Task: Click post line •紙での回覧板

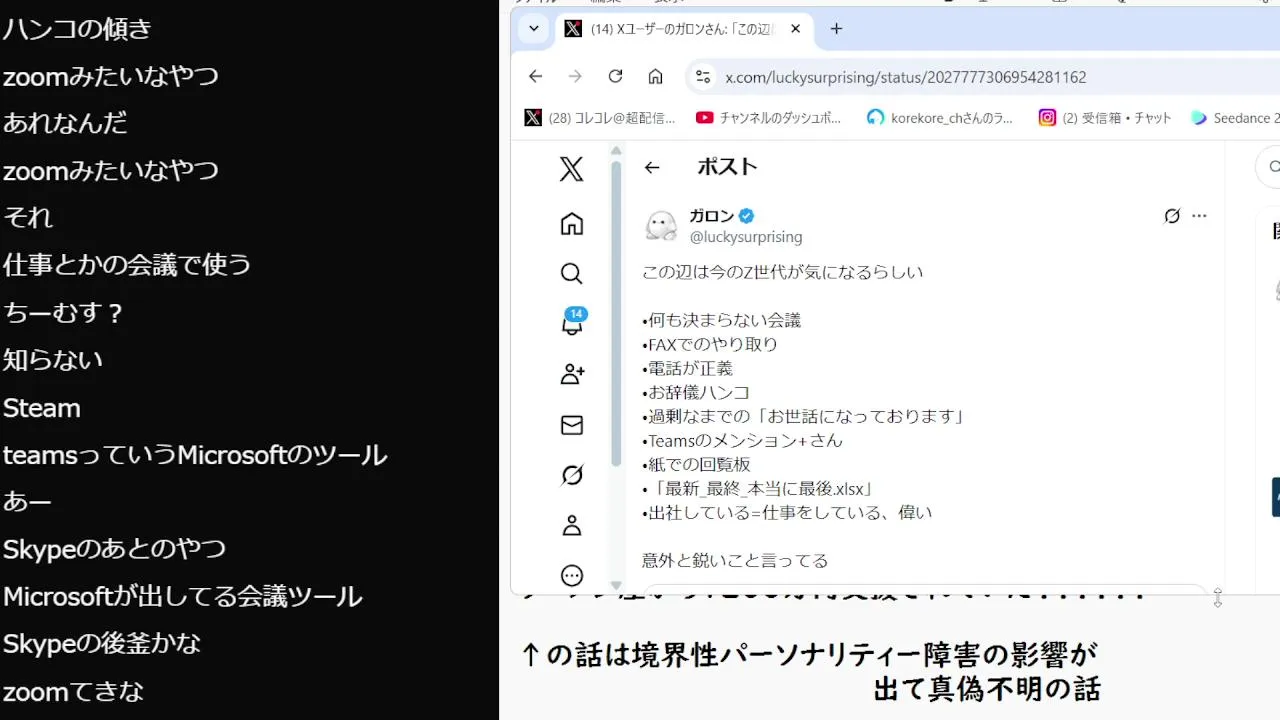Action: (x=696, y=464)
